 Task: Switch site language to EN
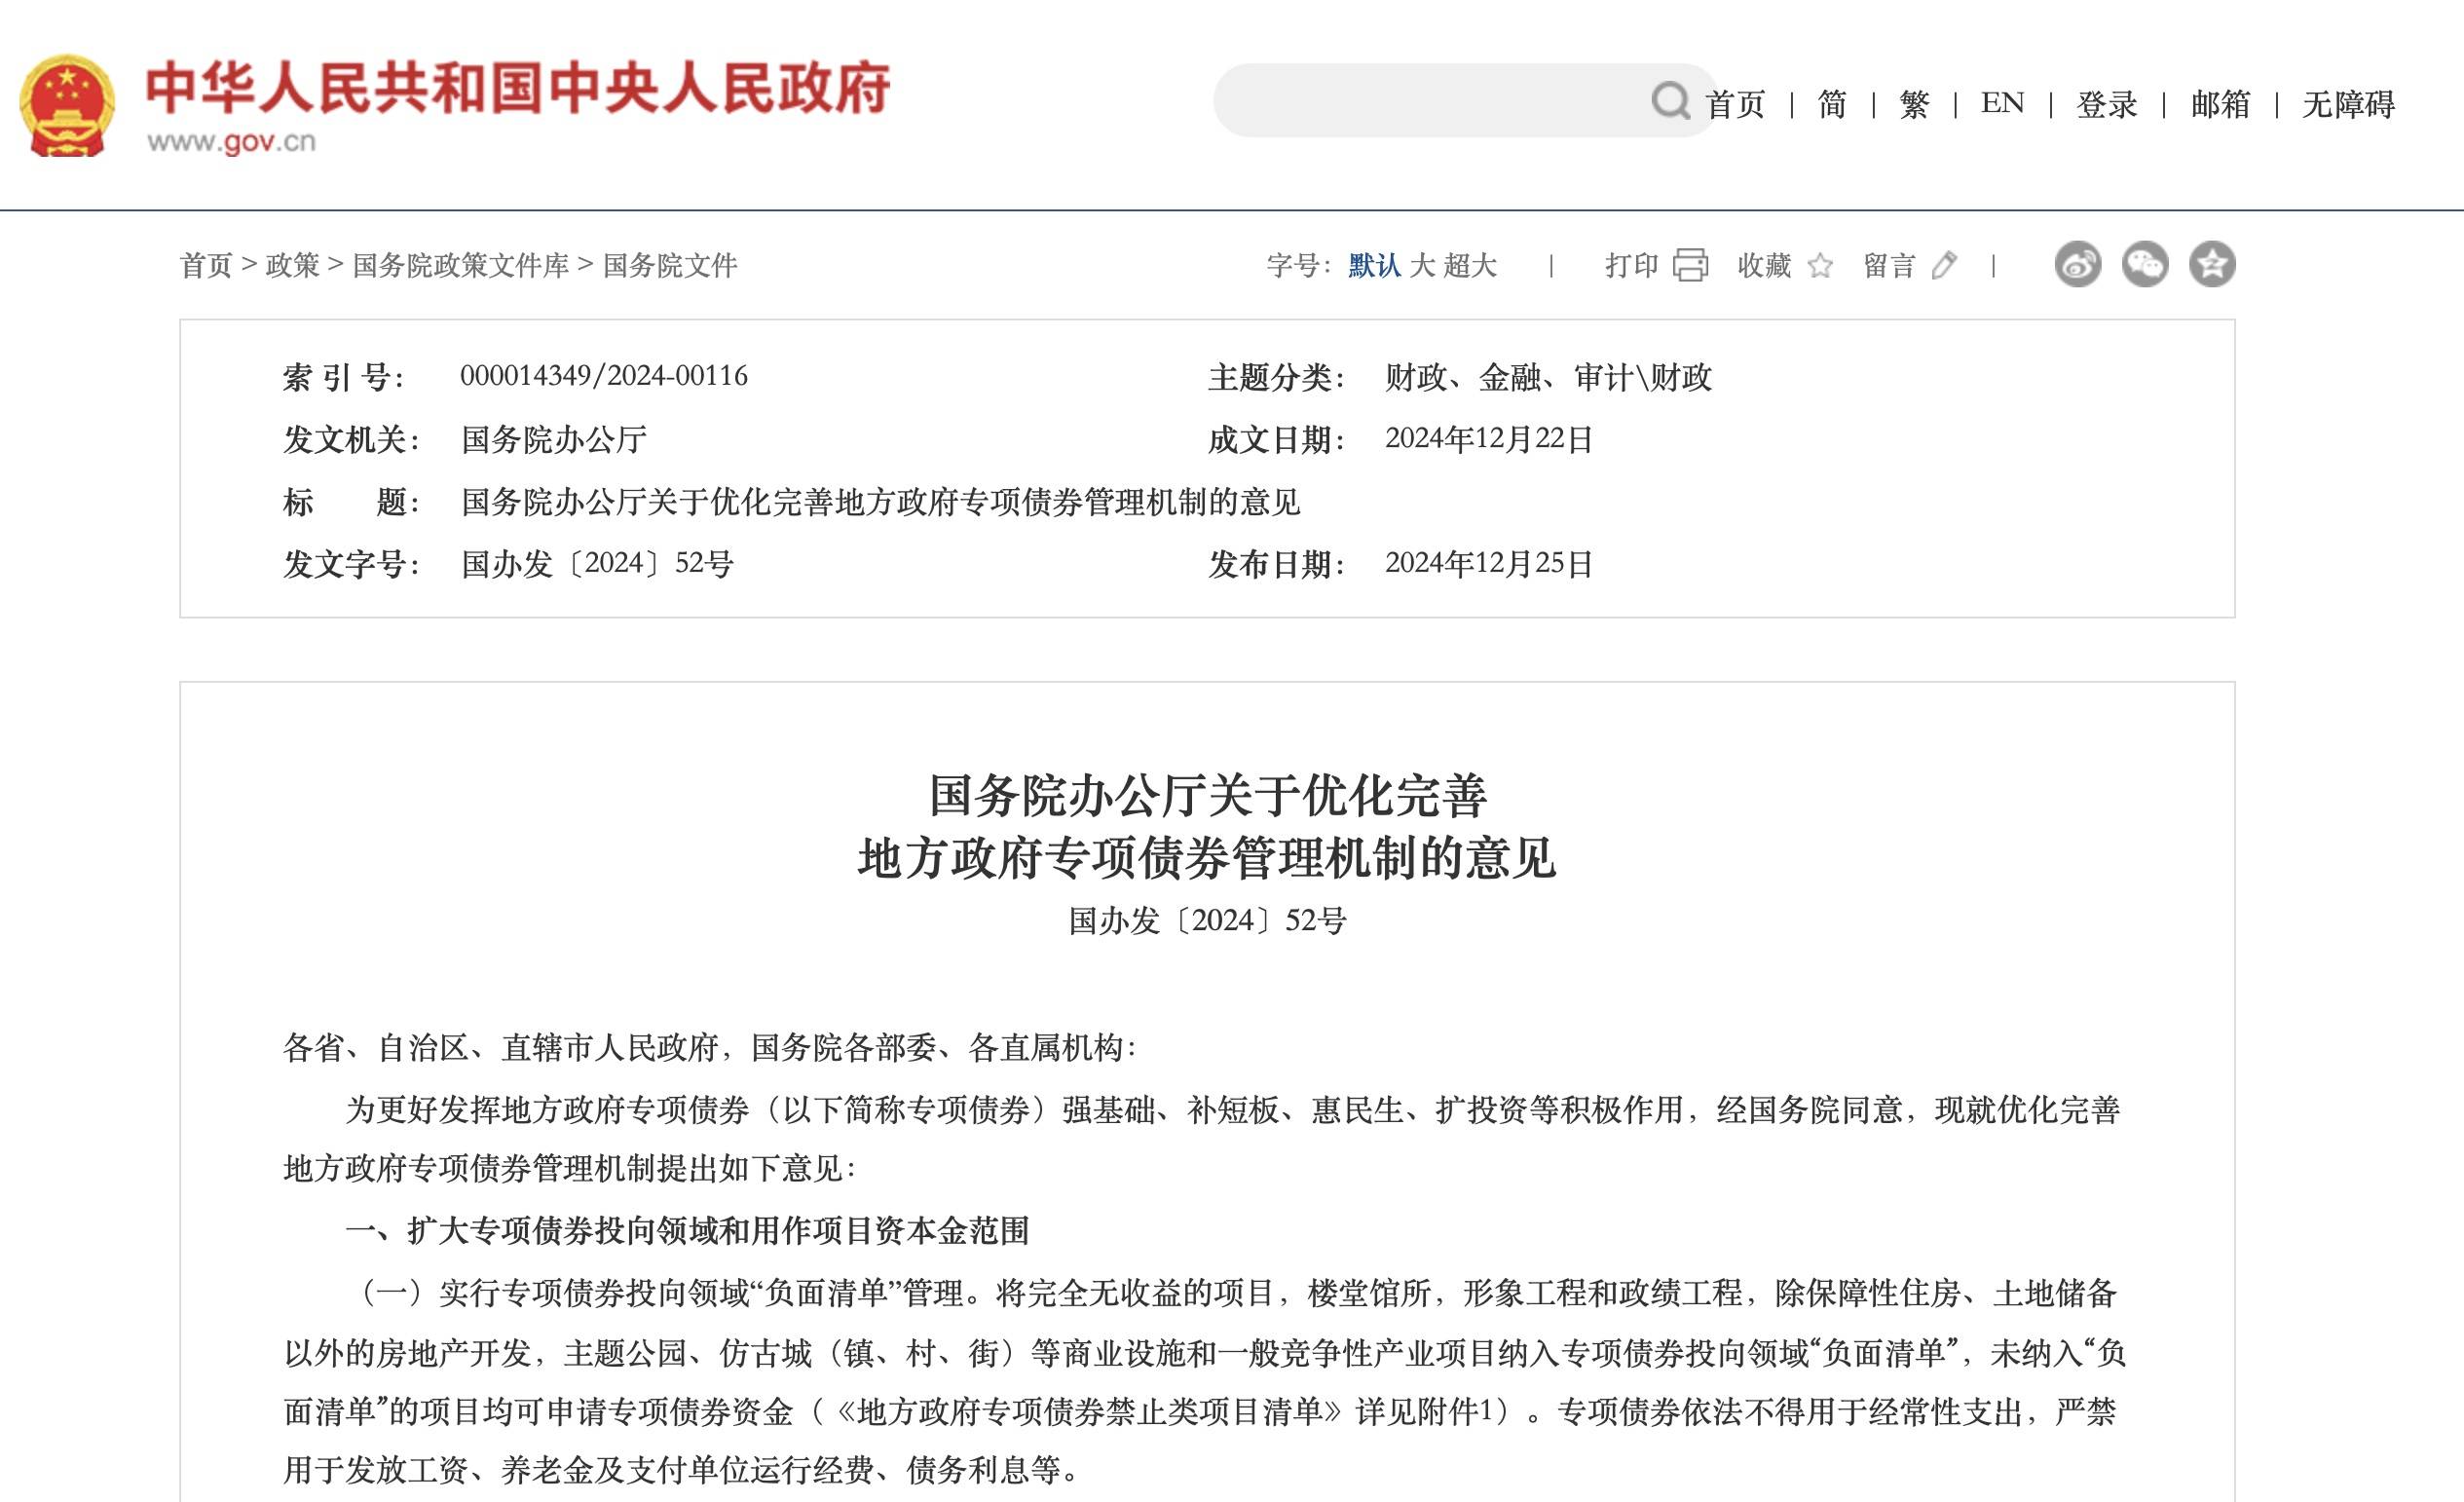[x=2003, y=104]
